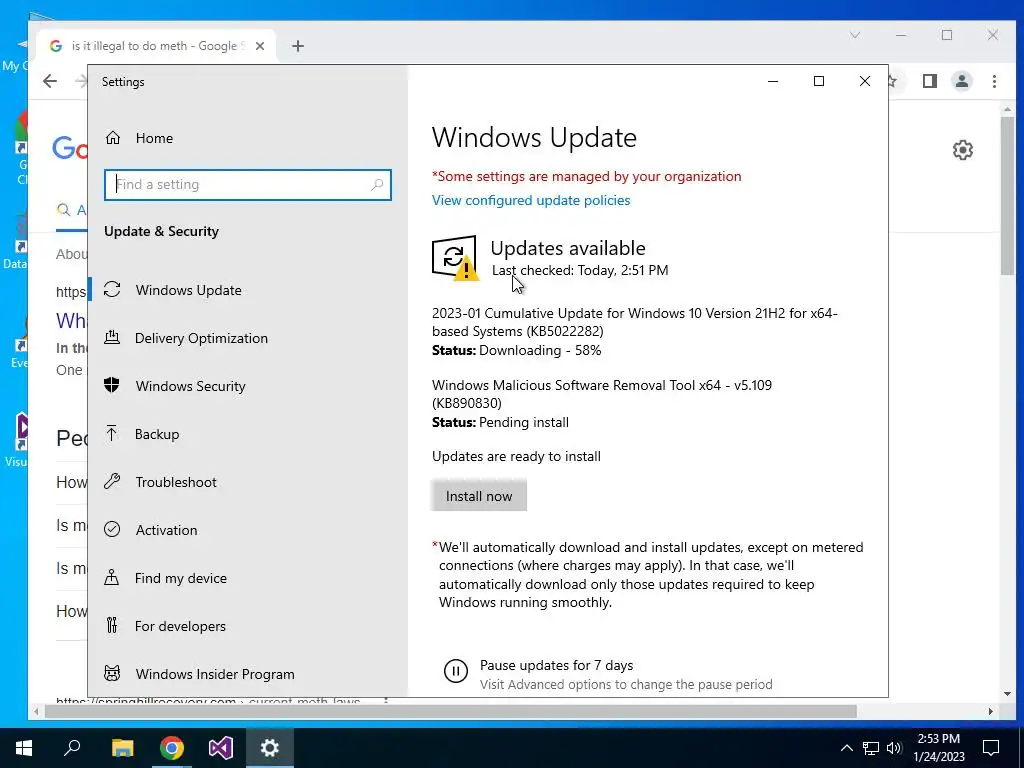Click the pause circle icon
The height and width of the screenshot is (768, 1024).
pos(456,671)
